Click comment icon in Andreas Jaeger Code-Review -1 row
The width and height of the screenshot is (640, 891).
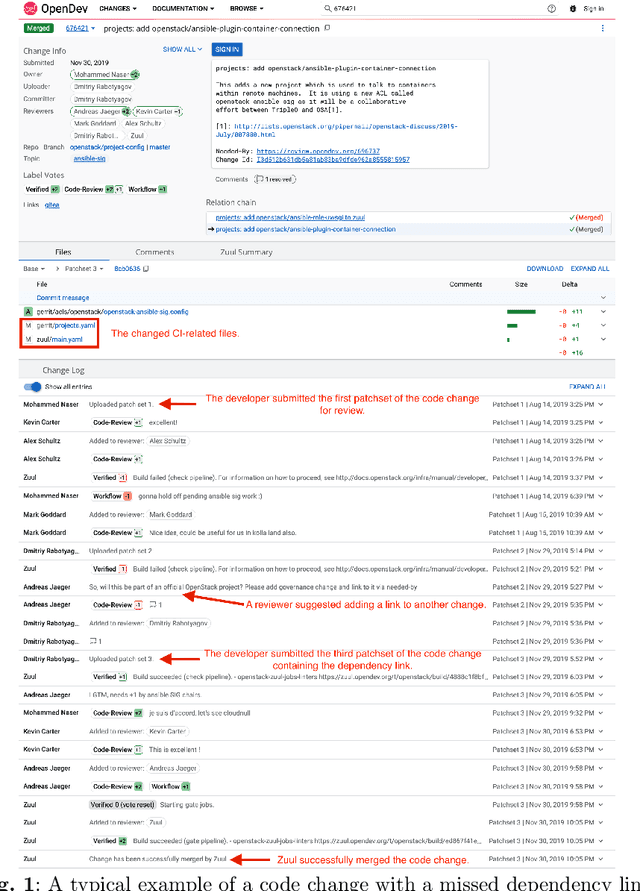pyautogui.click(x=155, y=605)
